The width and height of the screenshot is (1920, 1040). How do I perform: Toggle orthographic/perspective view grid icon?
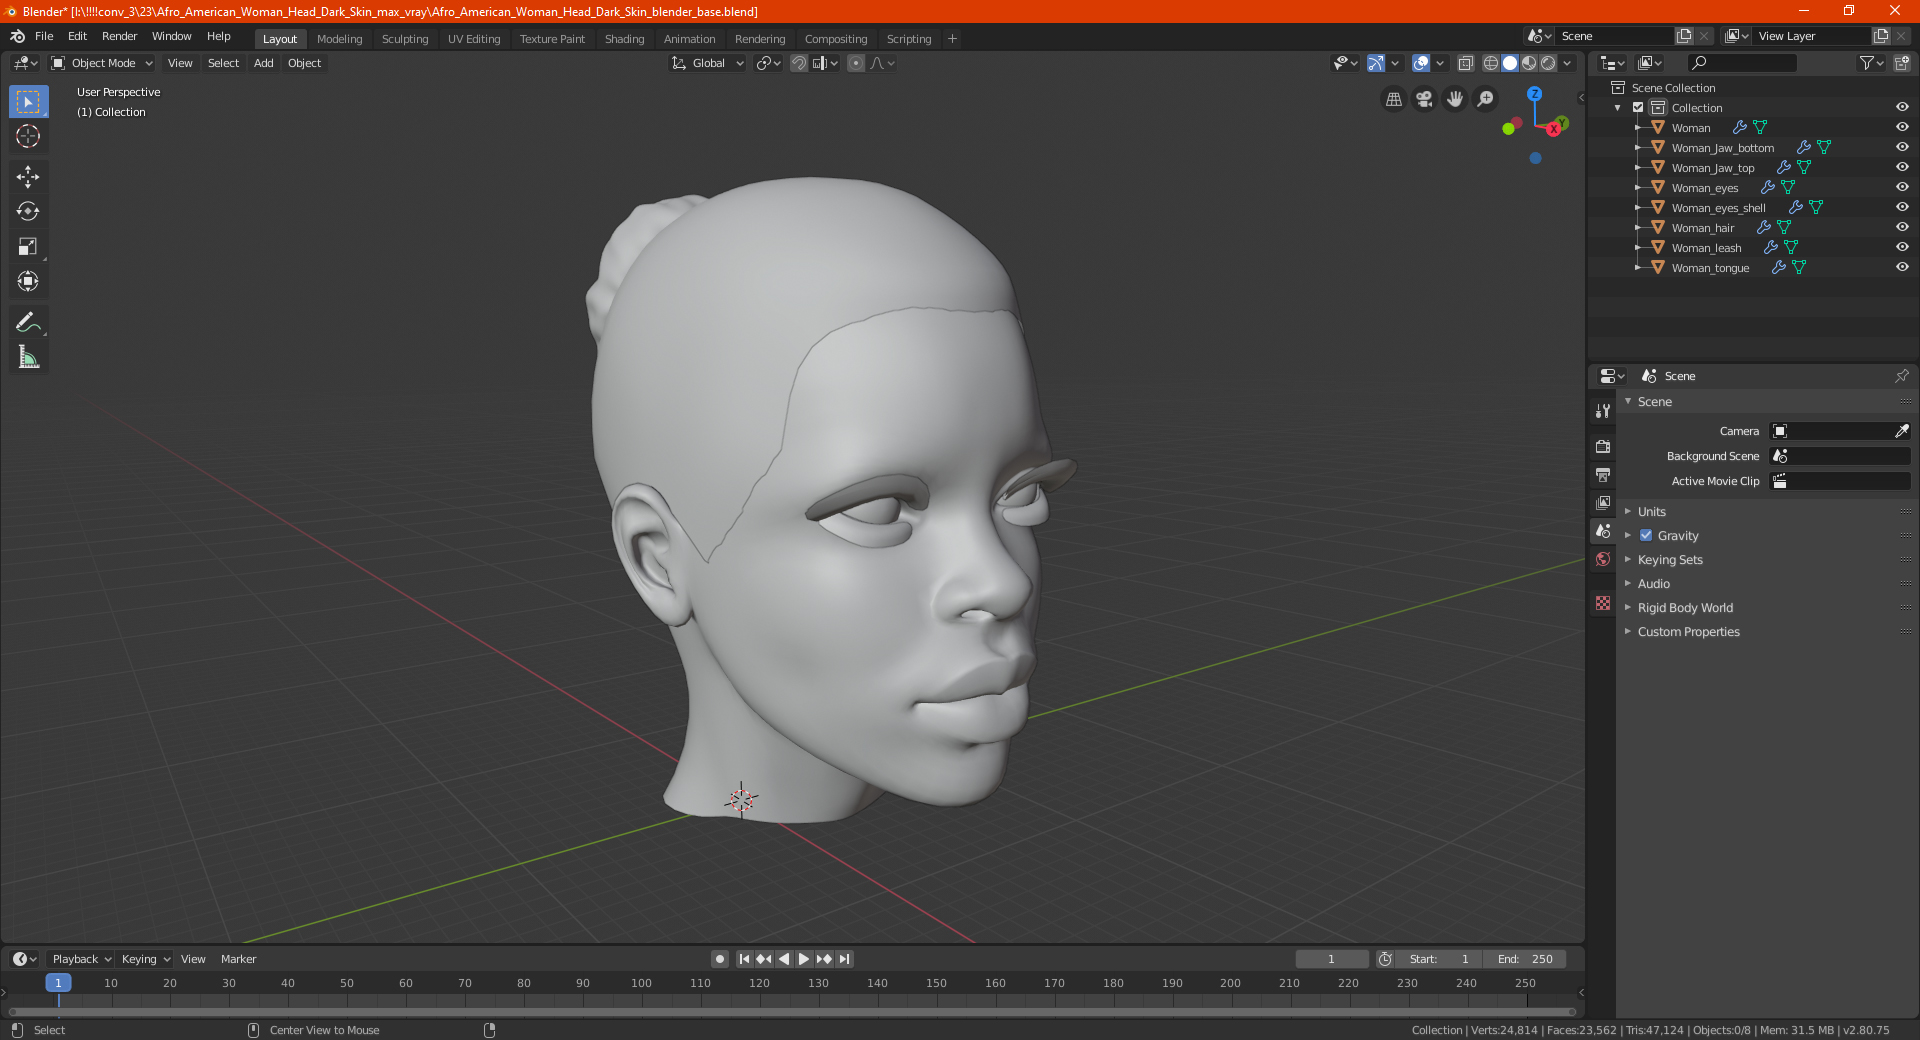point(1393,99)
